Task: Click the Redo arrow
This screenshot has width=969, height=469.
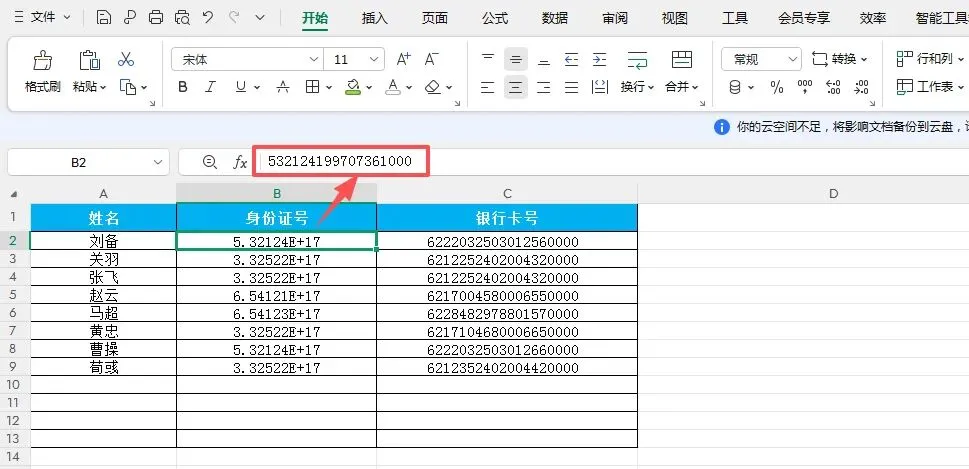Action: pyautogui.click(x=234, y=17)
